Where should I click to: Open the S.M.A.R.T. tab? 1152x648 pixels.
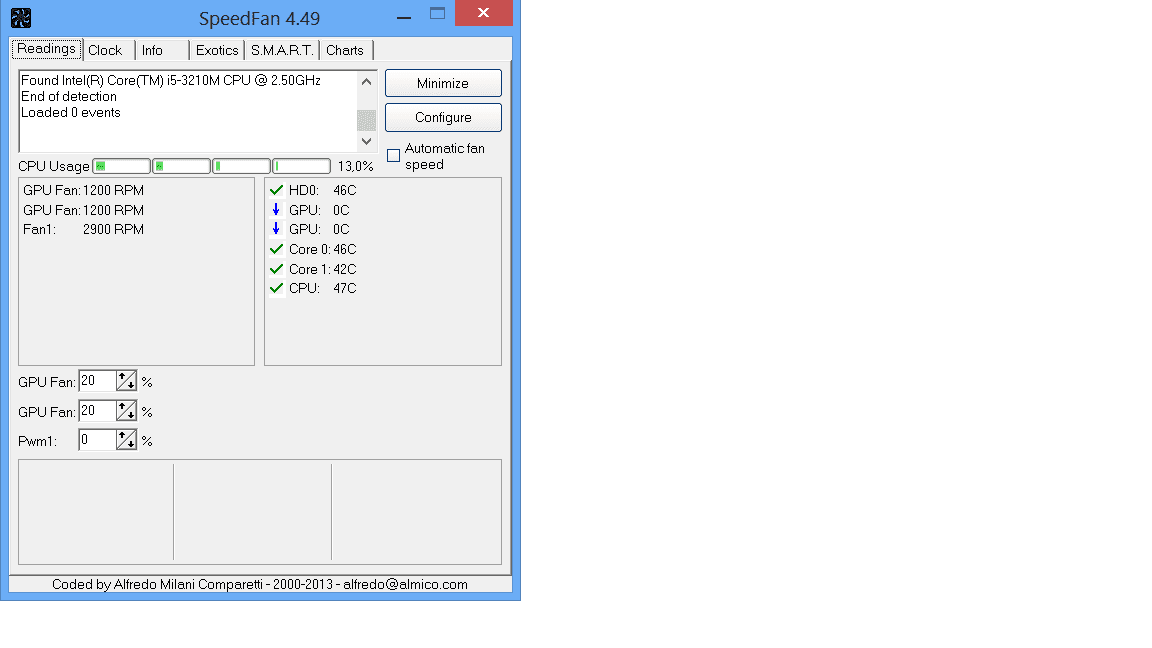point(282,50)
